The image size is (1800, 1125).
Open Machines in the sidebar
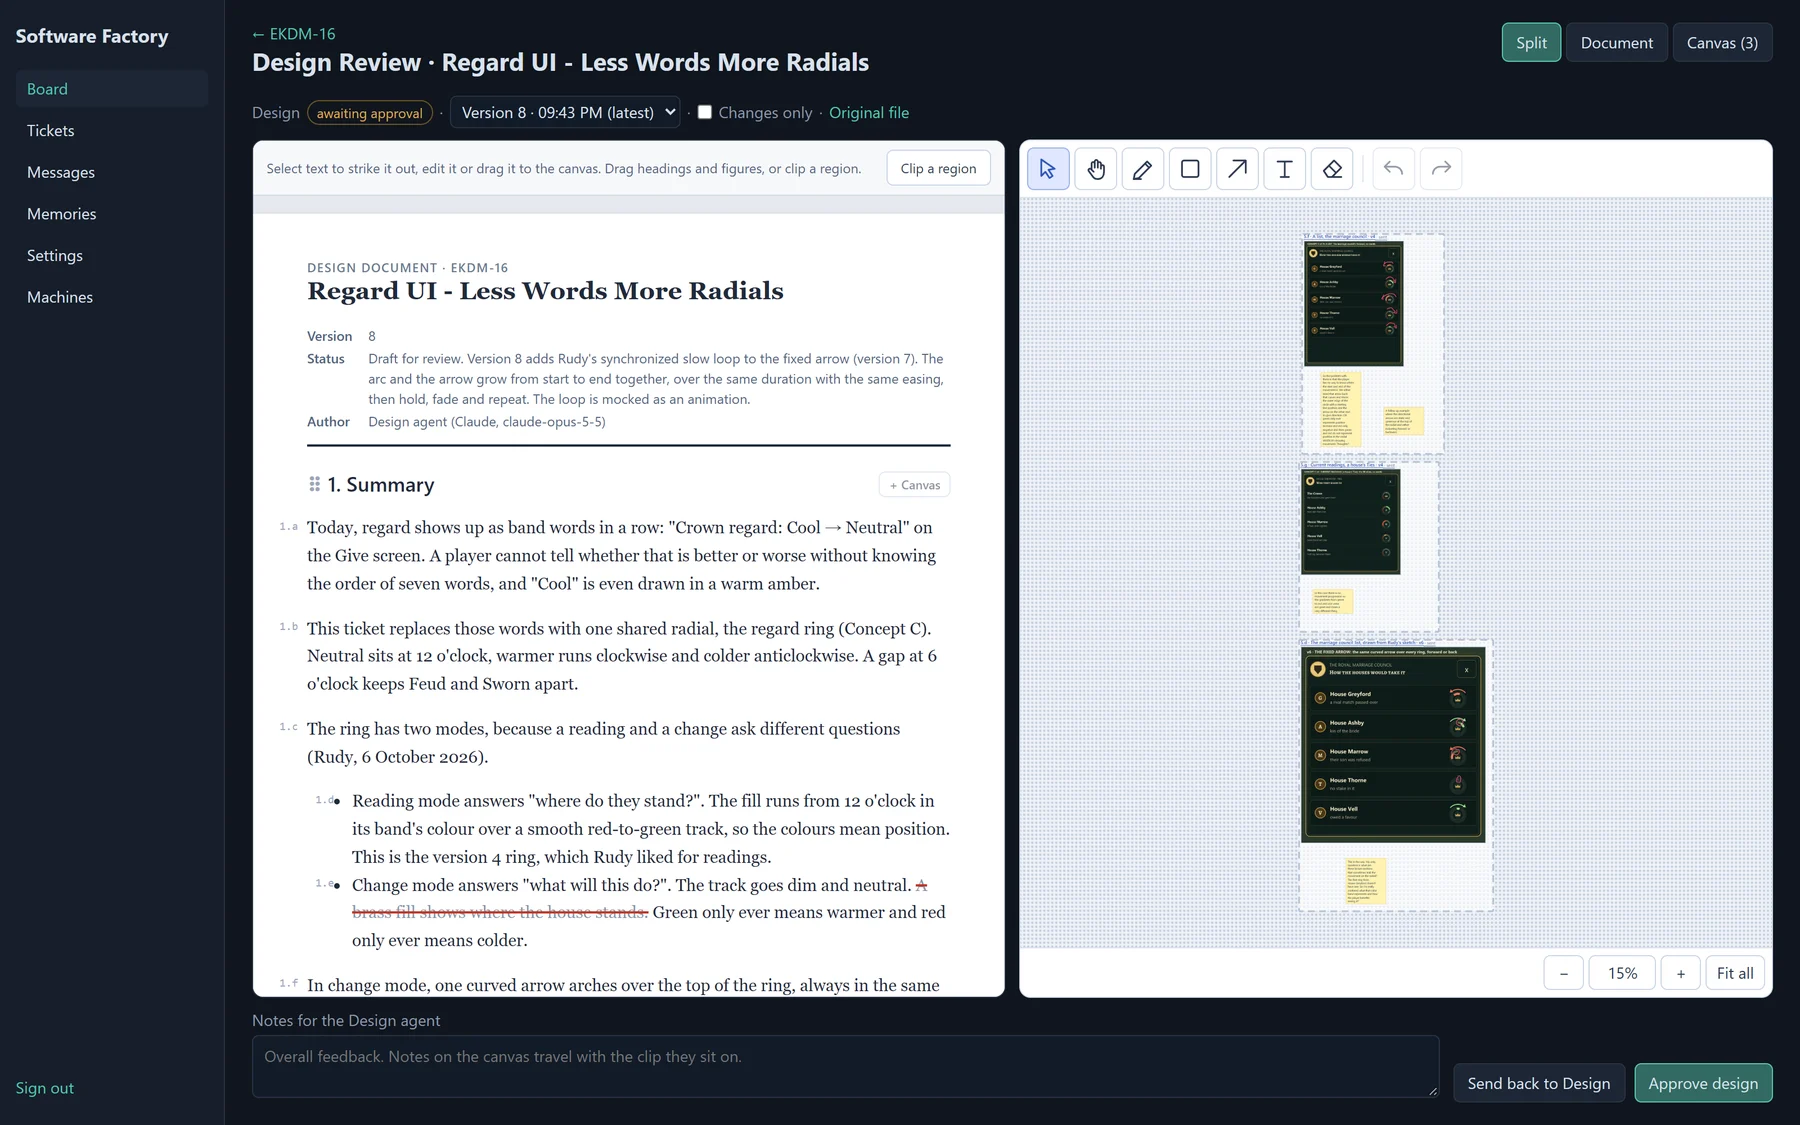pos(112,297)
